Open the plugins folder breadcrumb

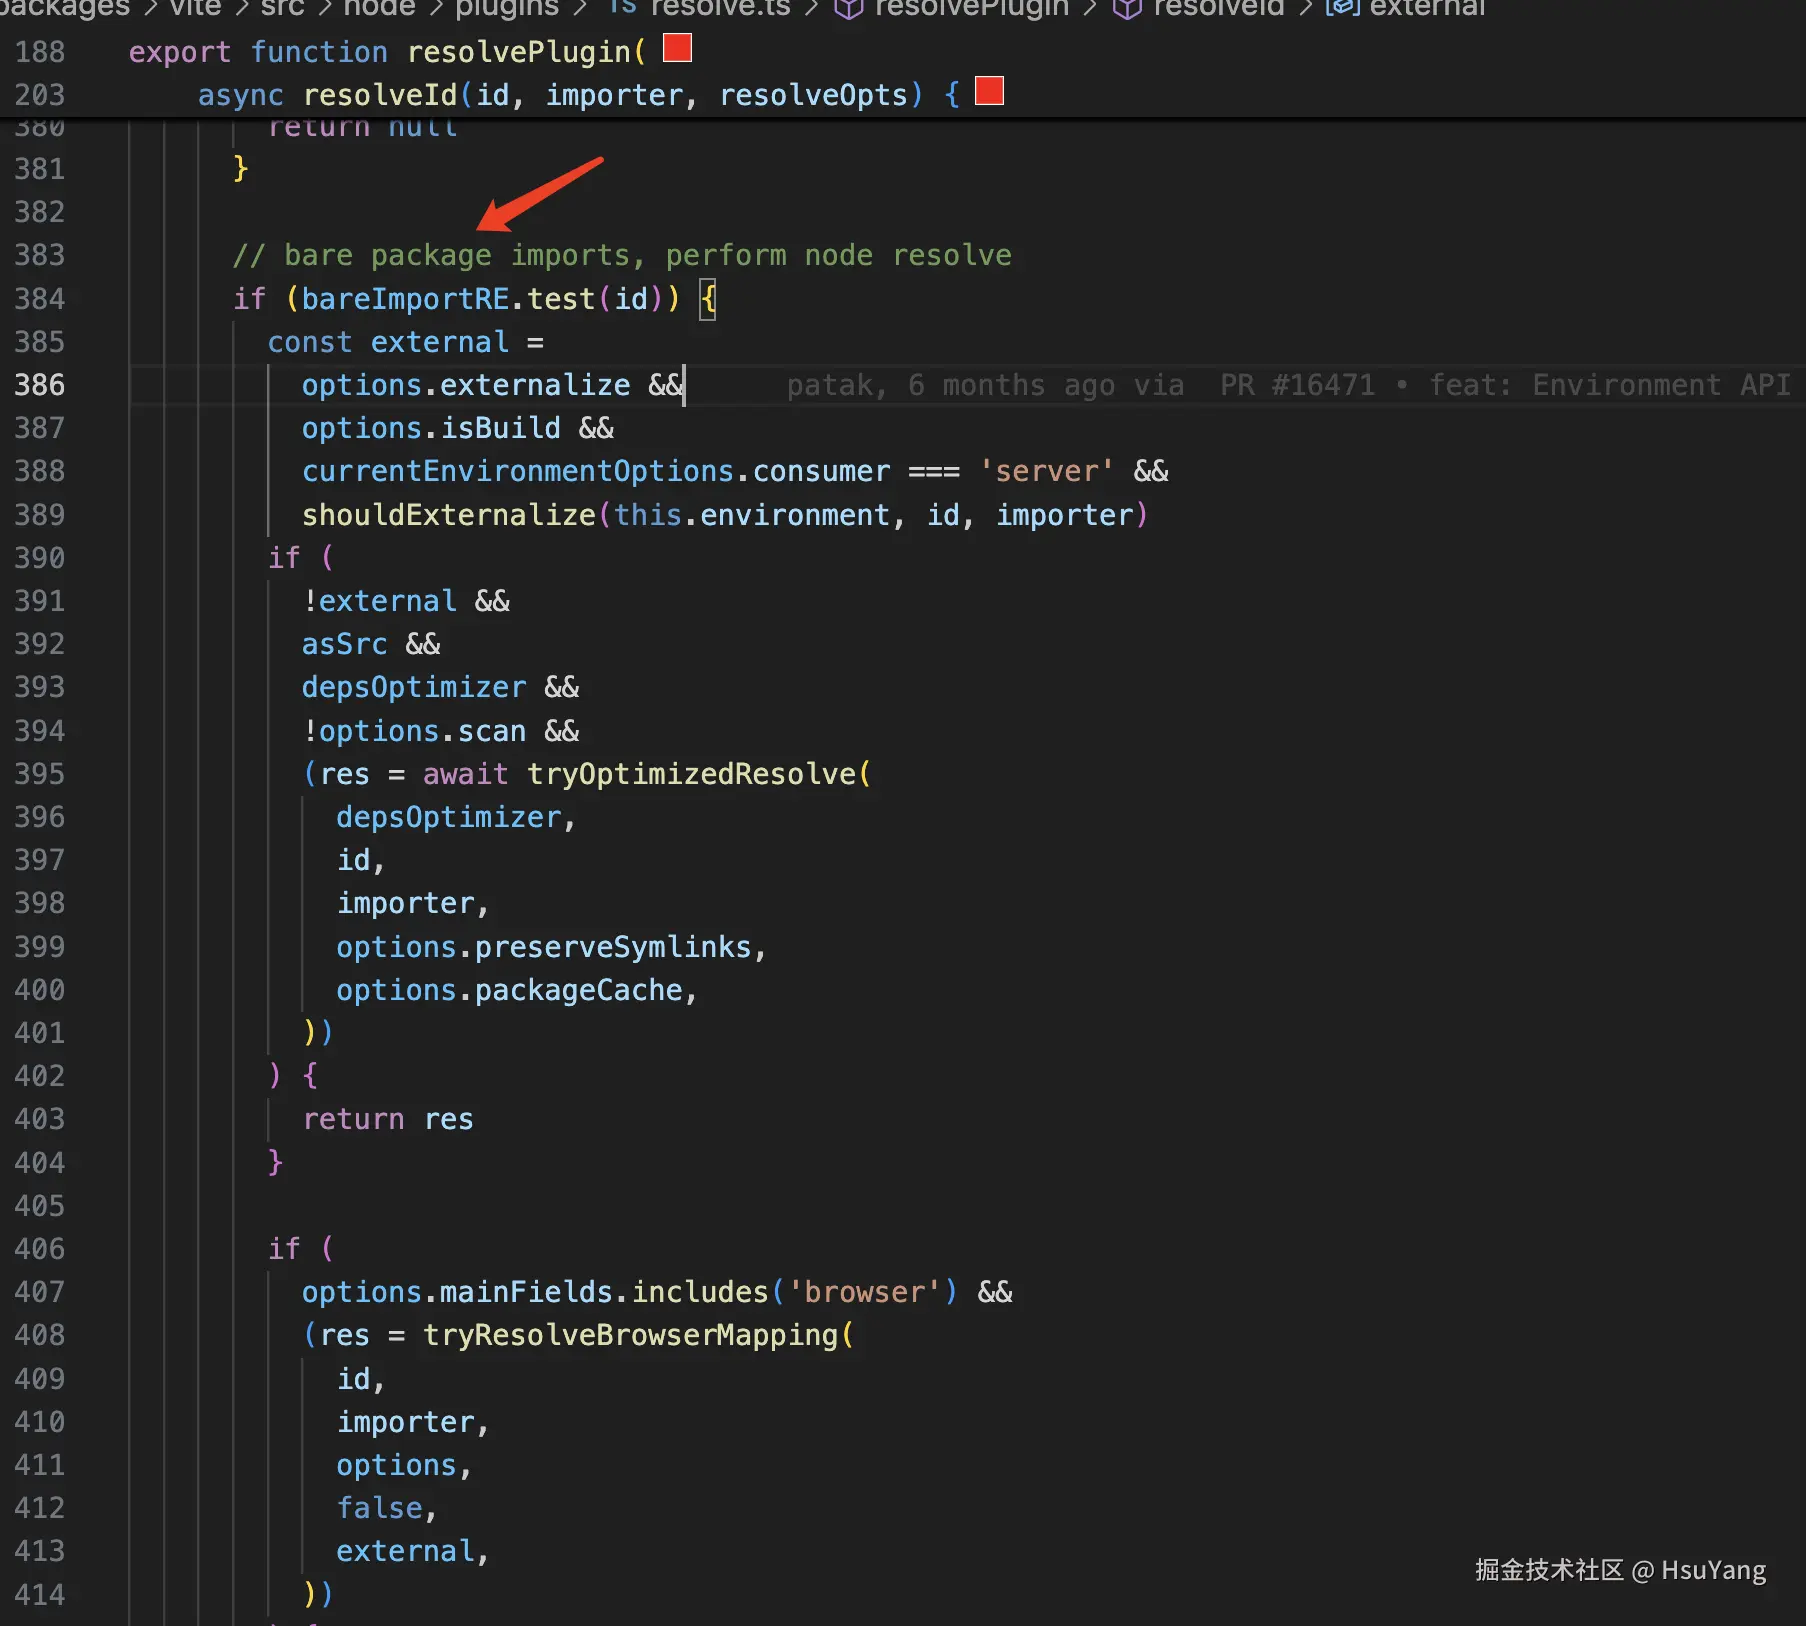pos(507,8)
